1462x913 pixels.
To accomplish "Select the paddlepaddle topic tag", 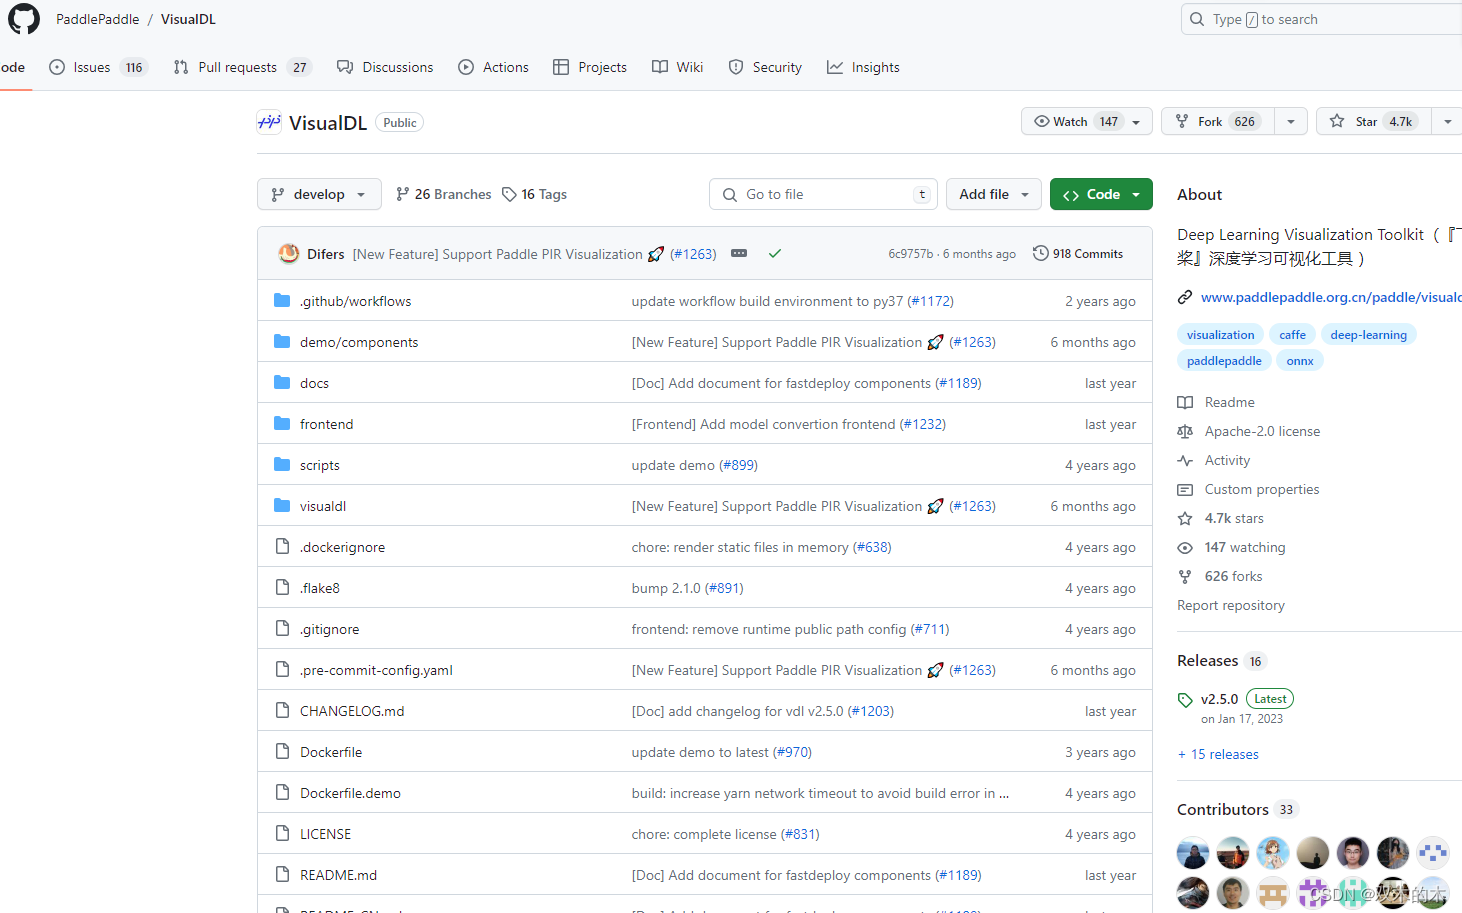I will coord(1224,361).
